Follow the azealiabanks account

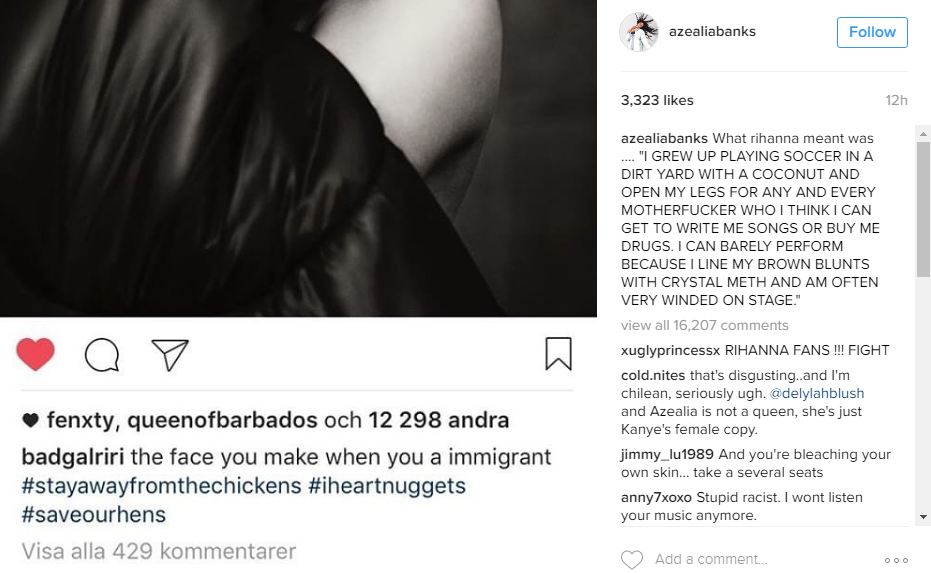pyautogui.click(x=872, y=32)
